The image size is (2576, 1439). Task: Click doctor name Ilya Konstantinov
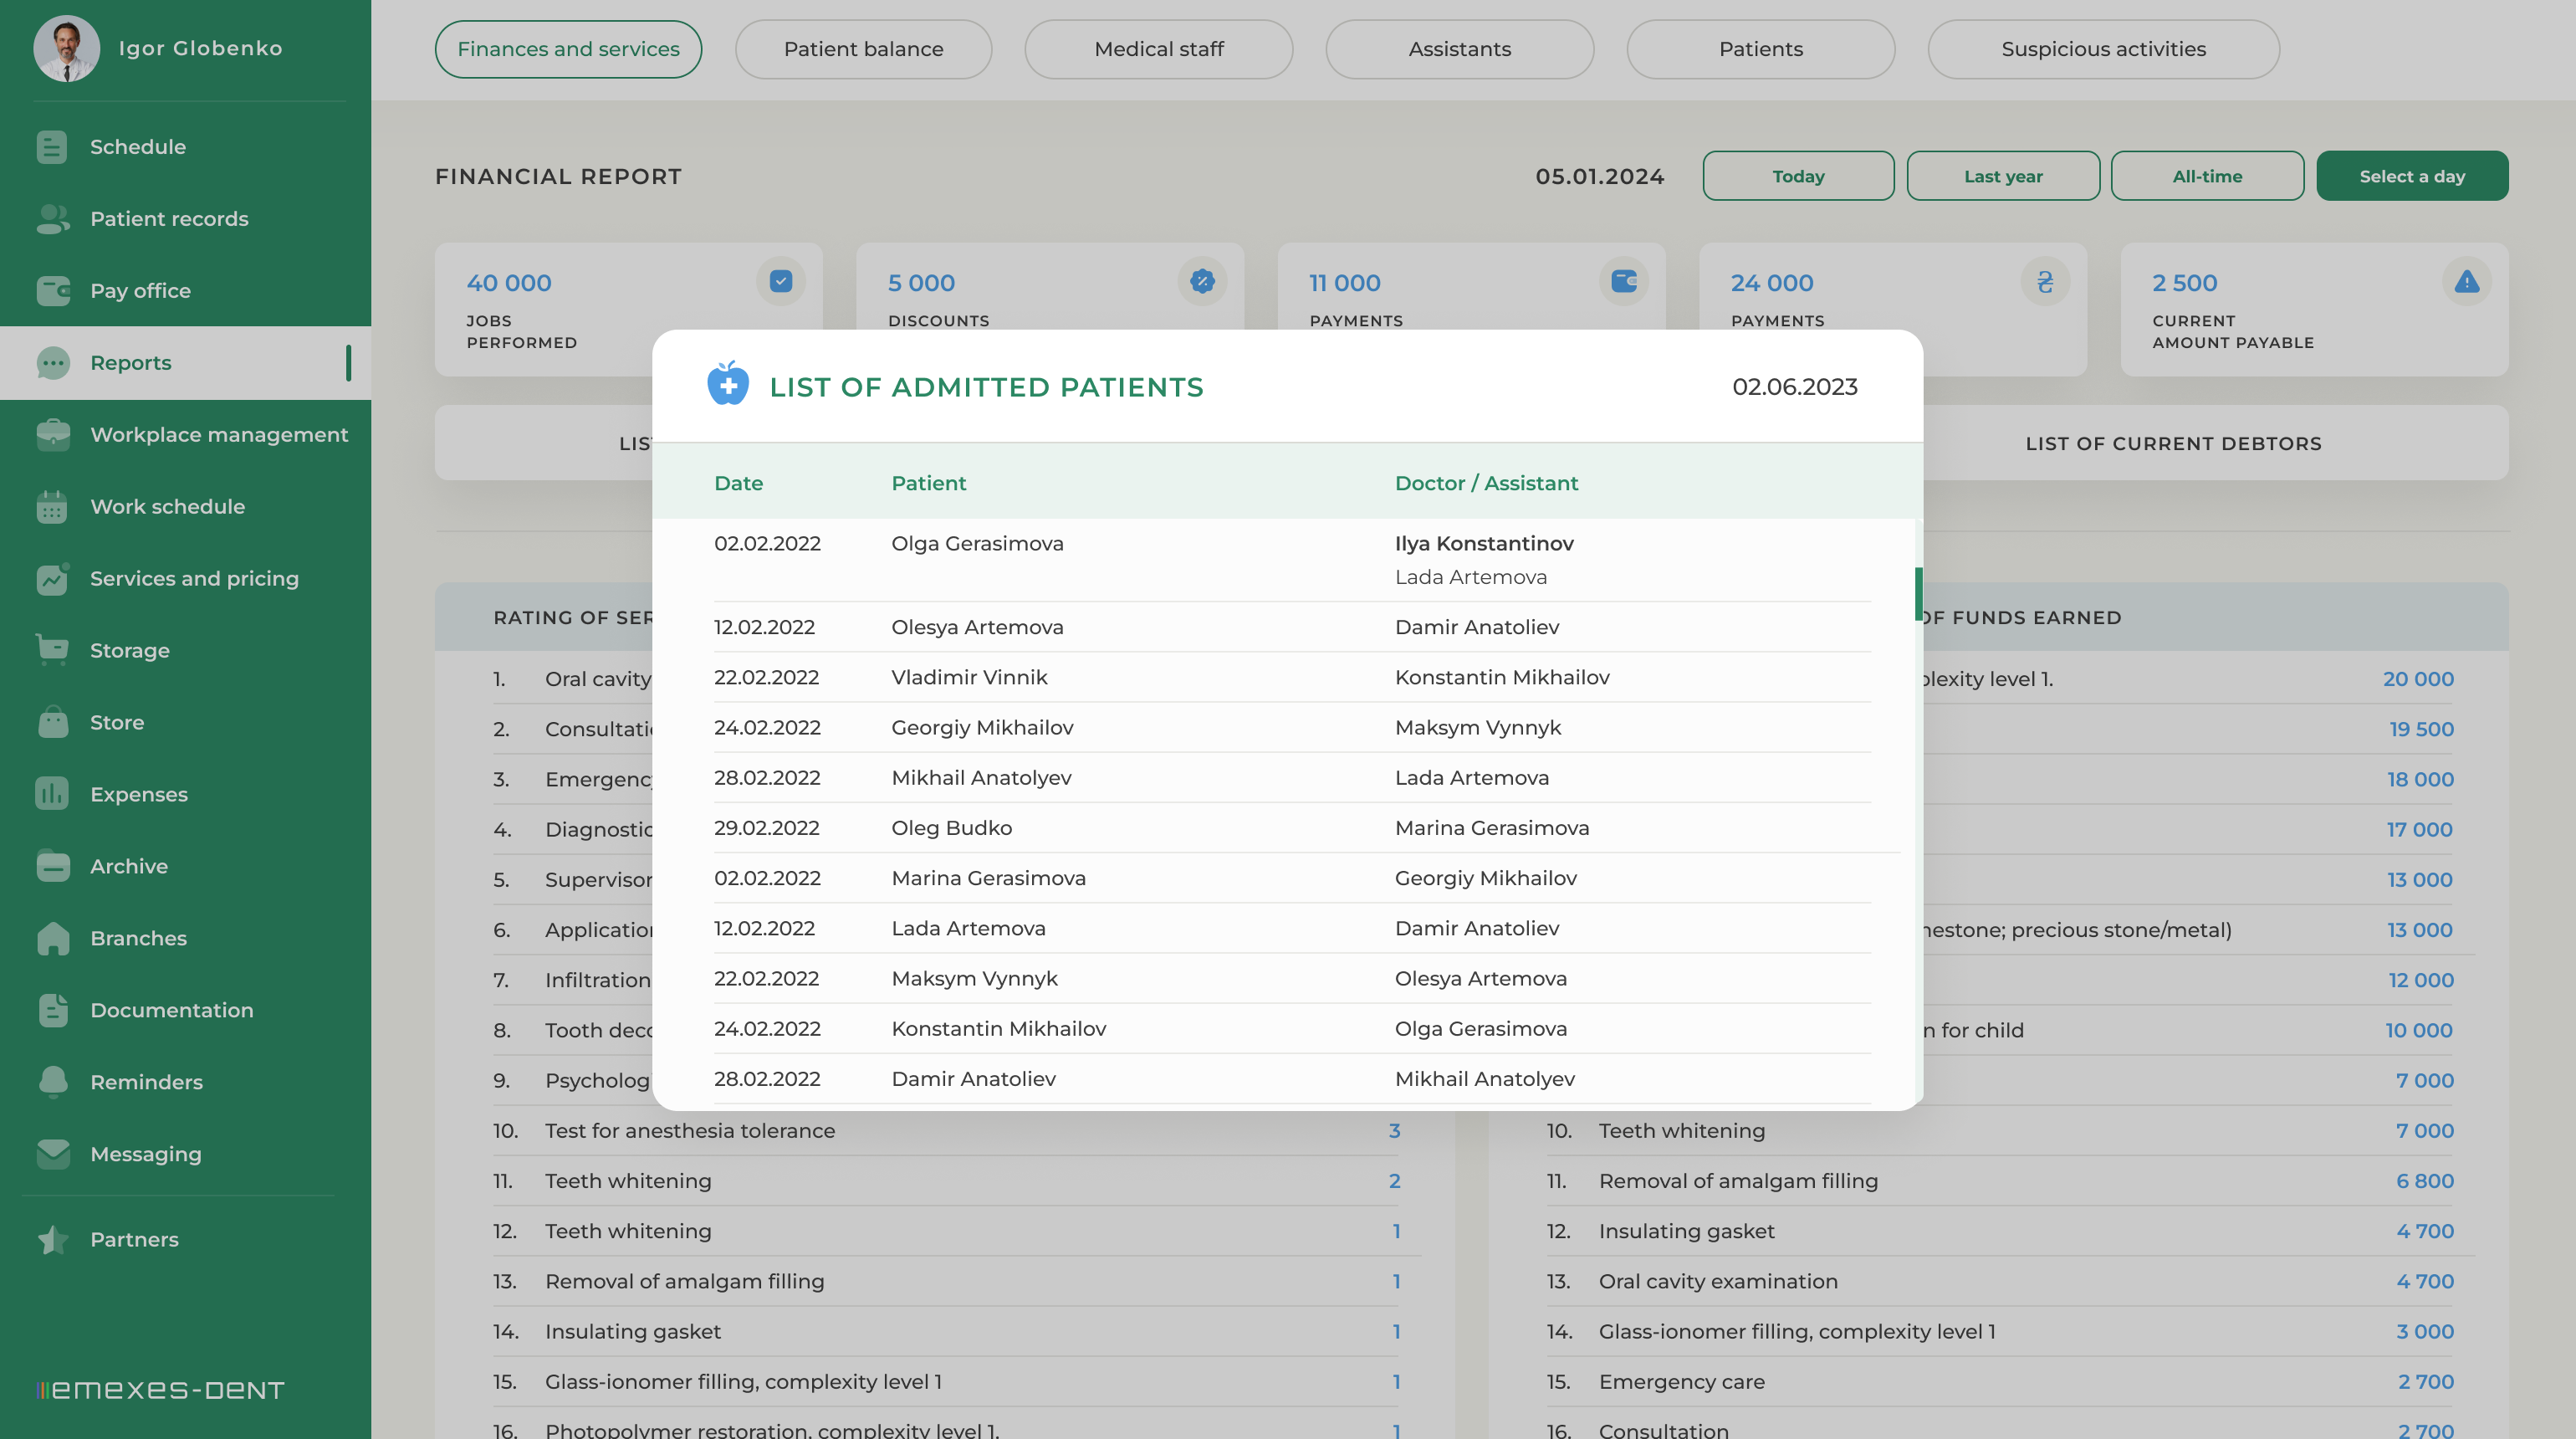[x=1484, y=543]
